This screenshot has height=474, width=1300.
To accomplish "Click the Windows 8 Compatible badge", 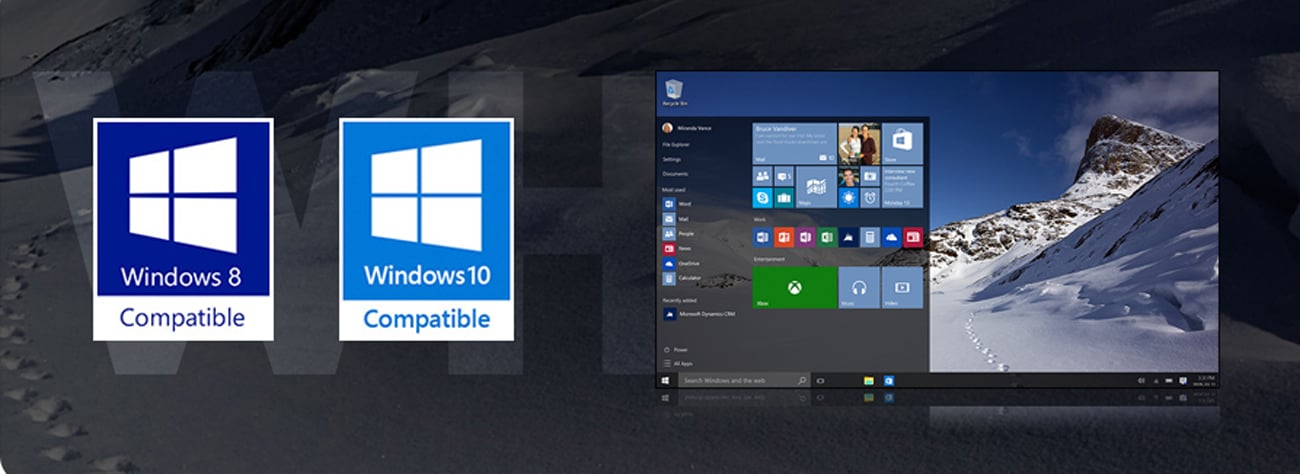I will tap(183, 229).
